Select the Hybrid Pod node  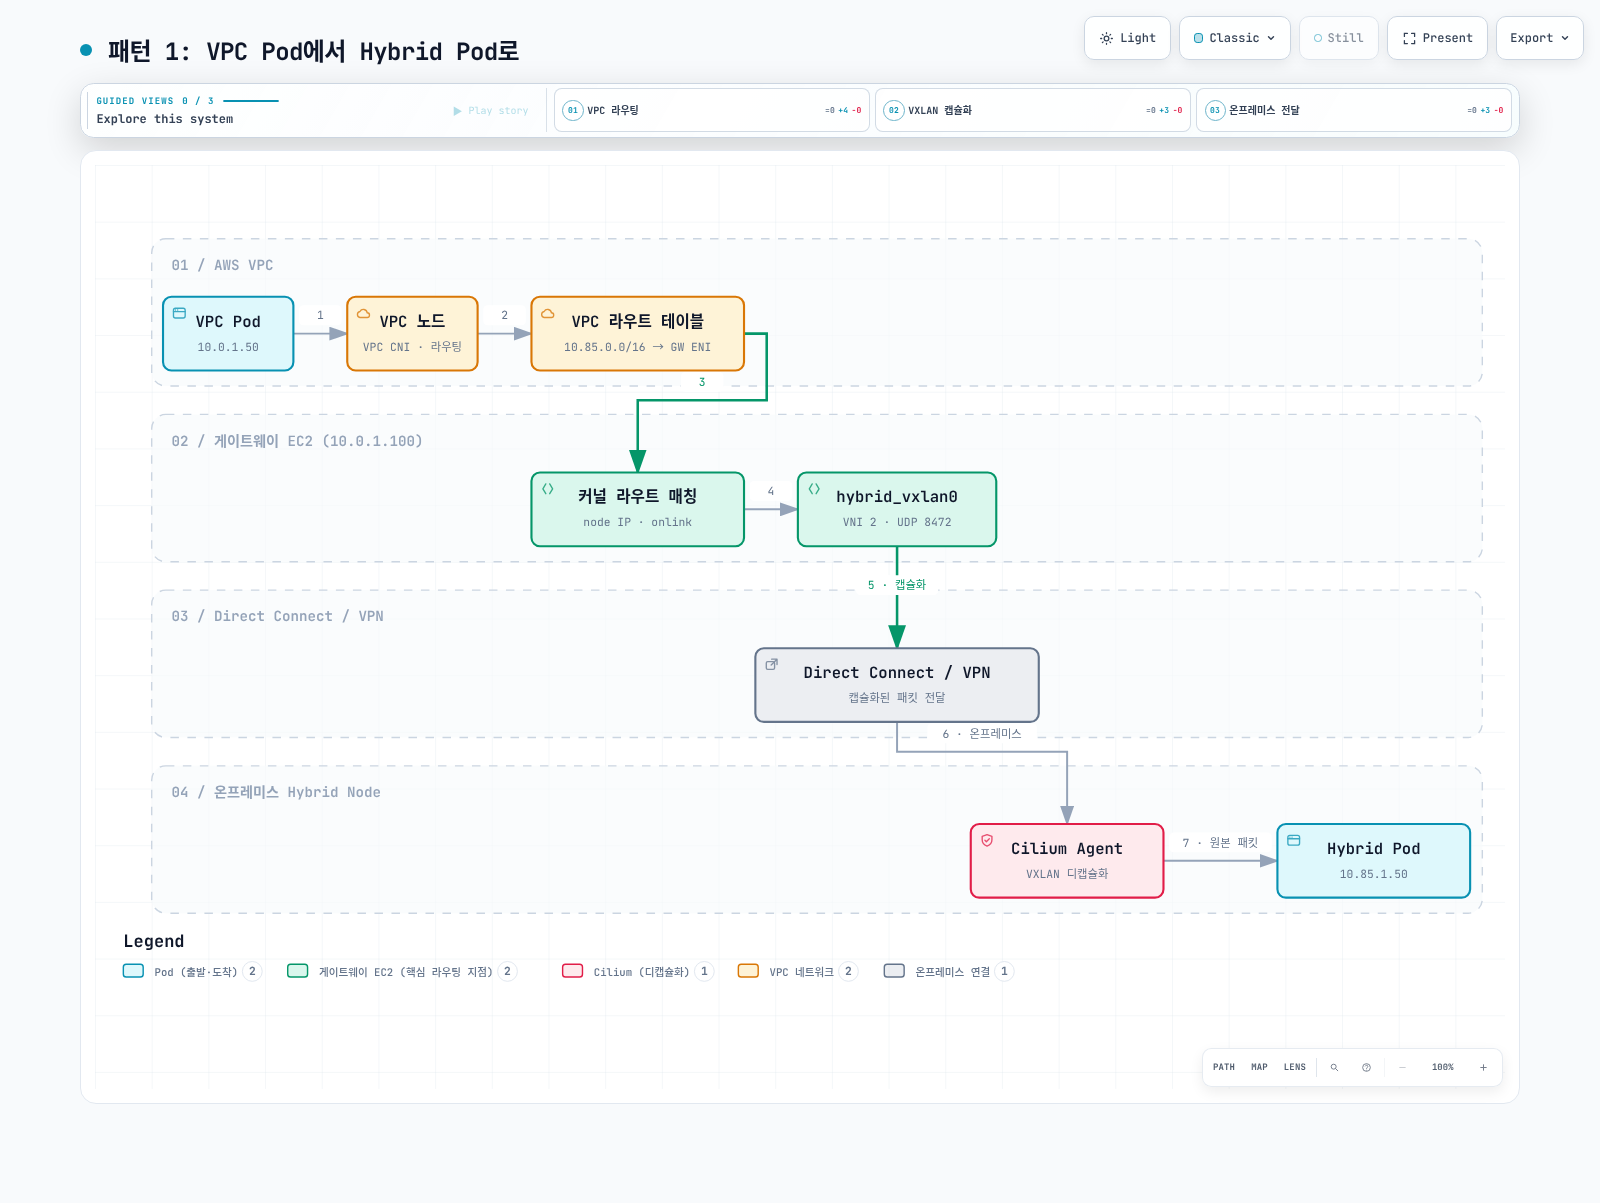1373,861
